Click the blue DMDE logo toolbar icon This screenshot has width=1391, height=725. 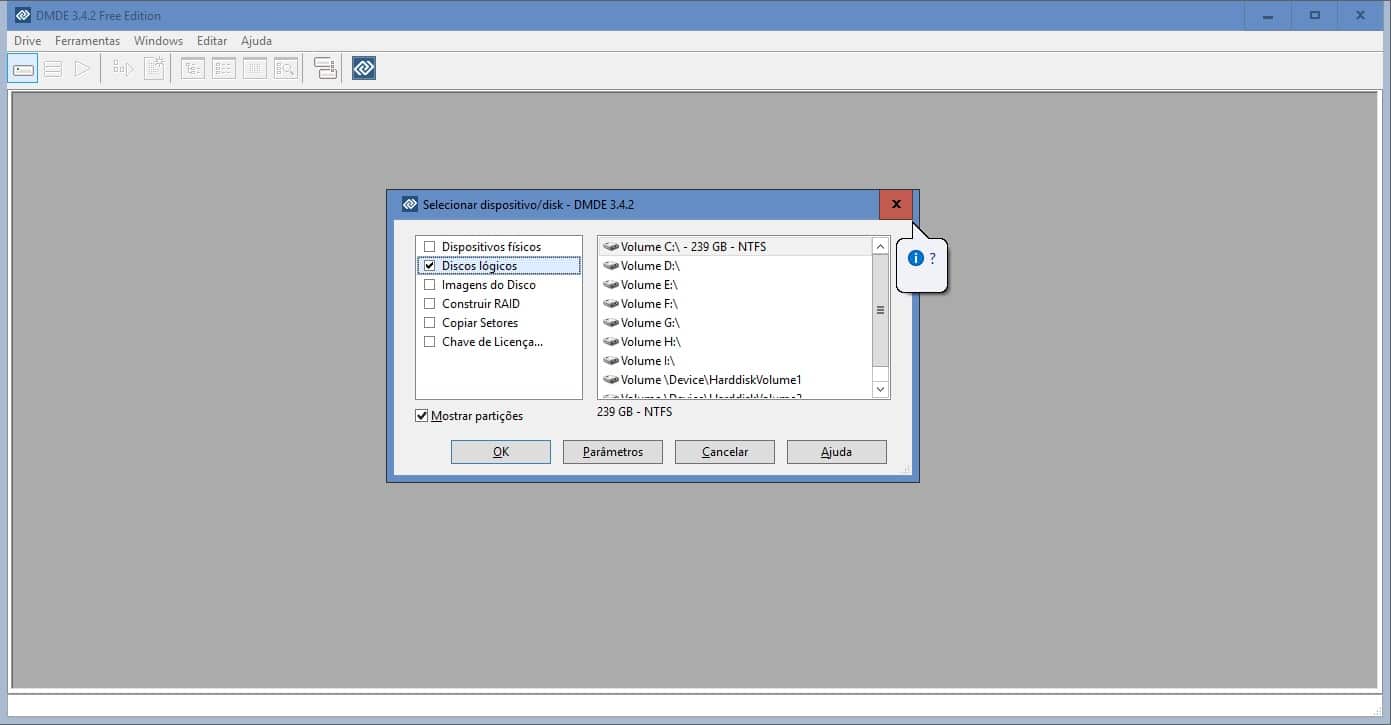[x=364, y=69]
